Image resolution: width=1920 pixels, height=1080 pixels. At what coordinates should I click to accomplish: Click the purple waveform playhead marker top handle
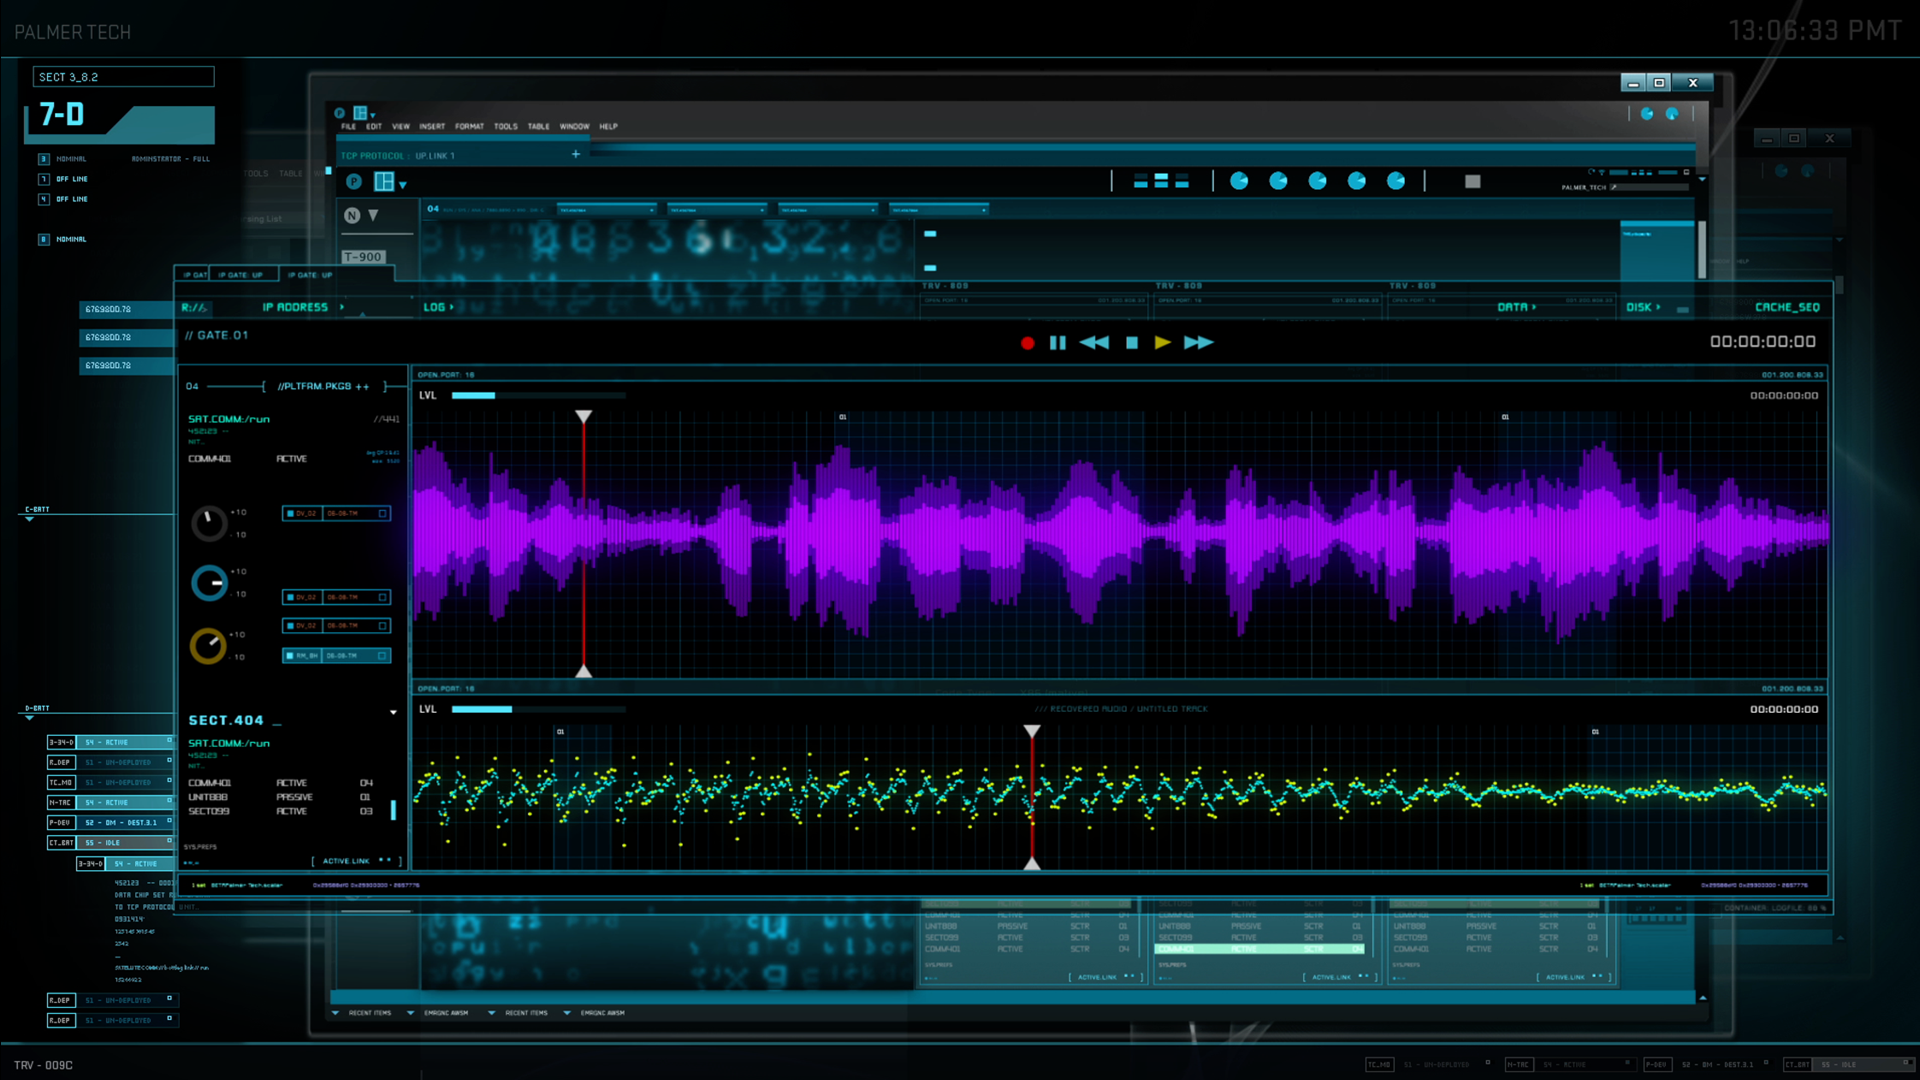[583, 416]
